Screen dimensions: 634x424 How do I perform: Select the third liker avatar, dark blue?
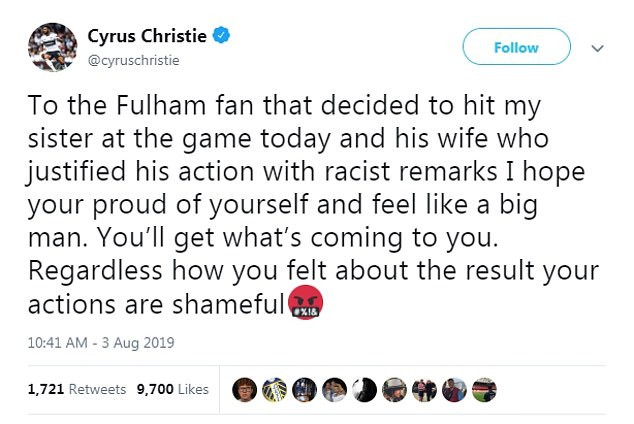tap(304, 389)
